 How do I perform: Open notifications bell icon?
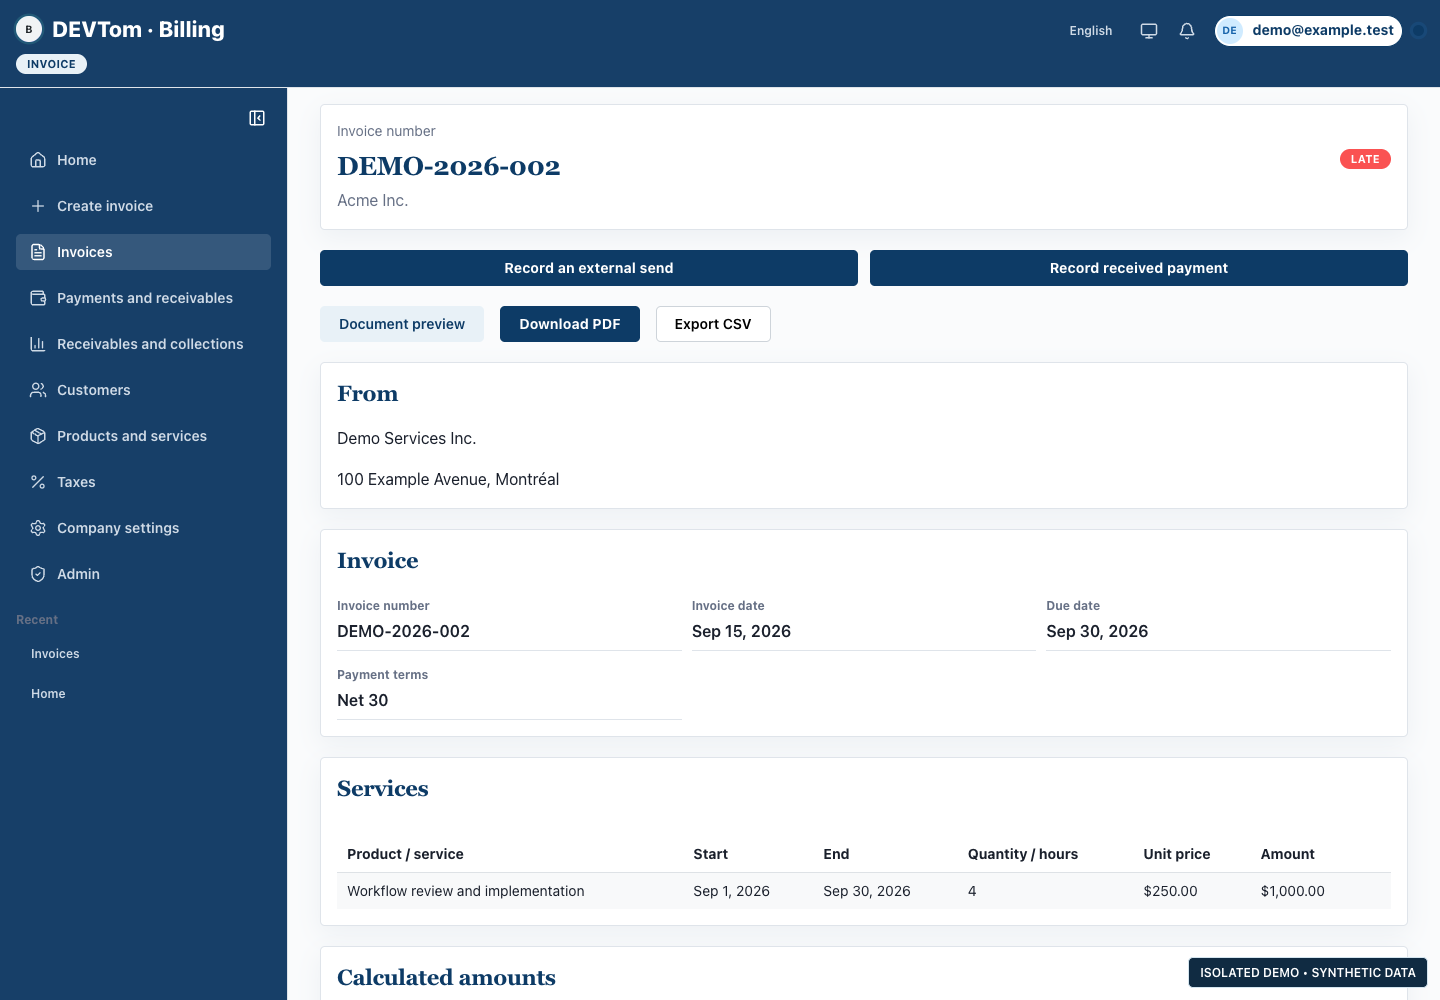[x=1187, y=31]
